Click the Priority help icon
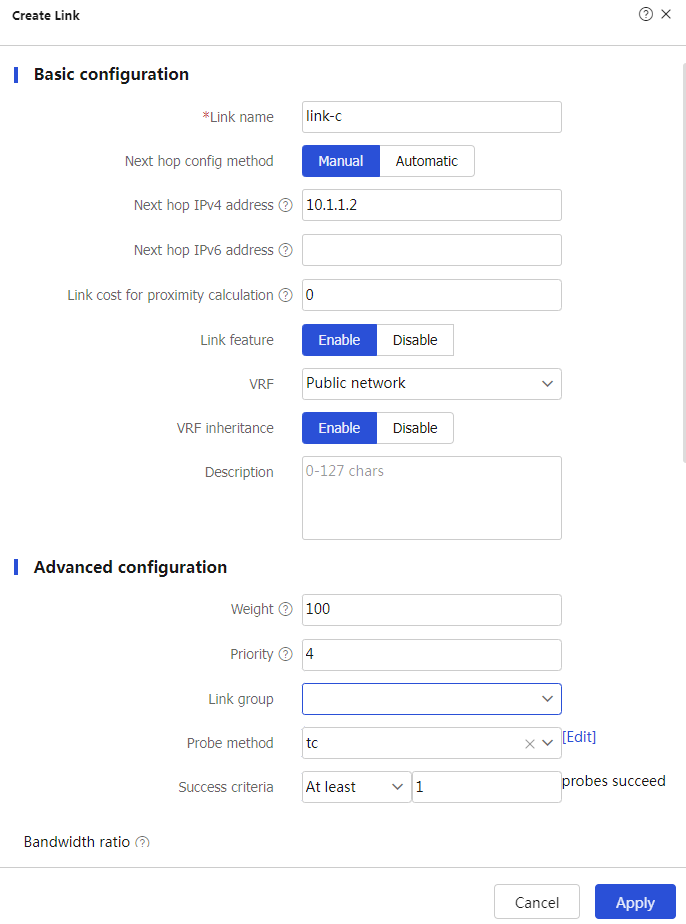 (x=285, y=654)
